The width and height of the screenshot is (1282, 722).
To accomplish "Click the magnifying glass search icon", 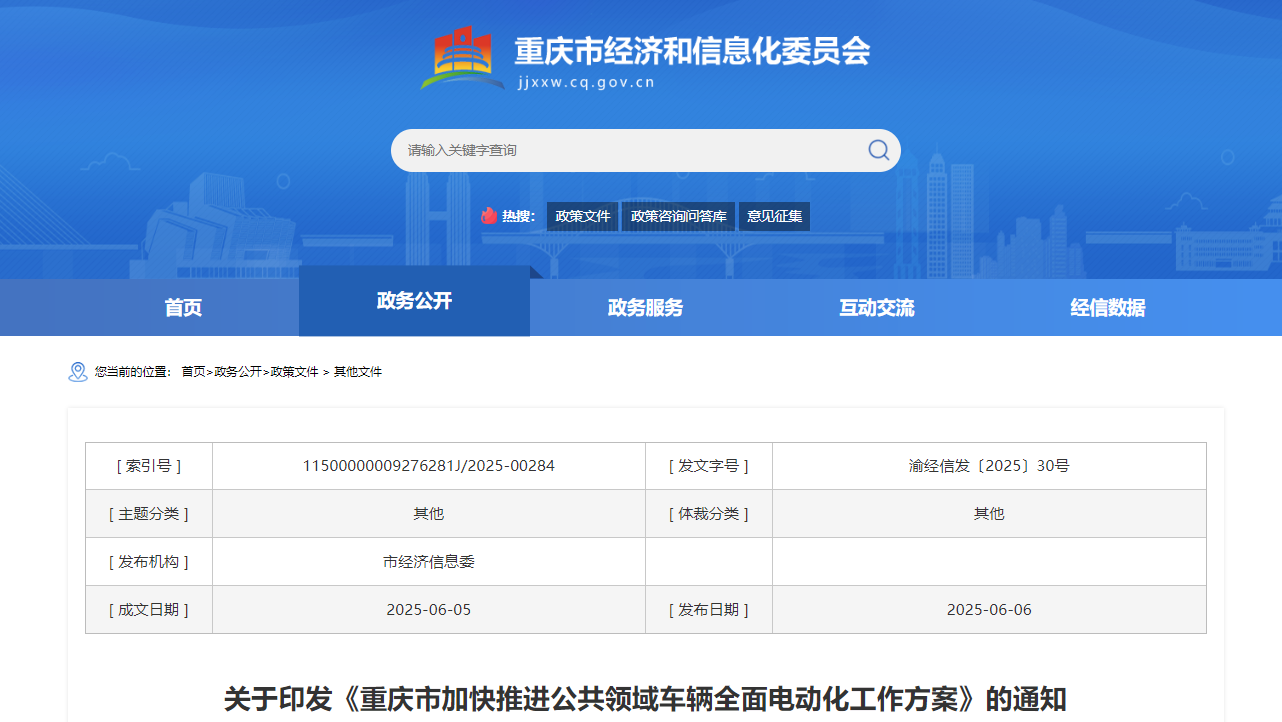I will [x=878, y=150].
